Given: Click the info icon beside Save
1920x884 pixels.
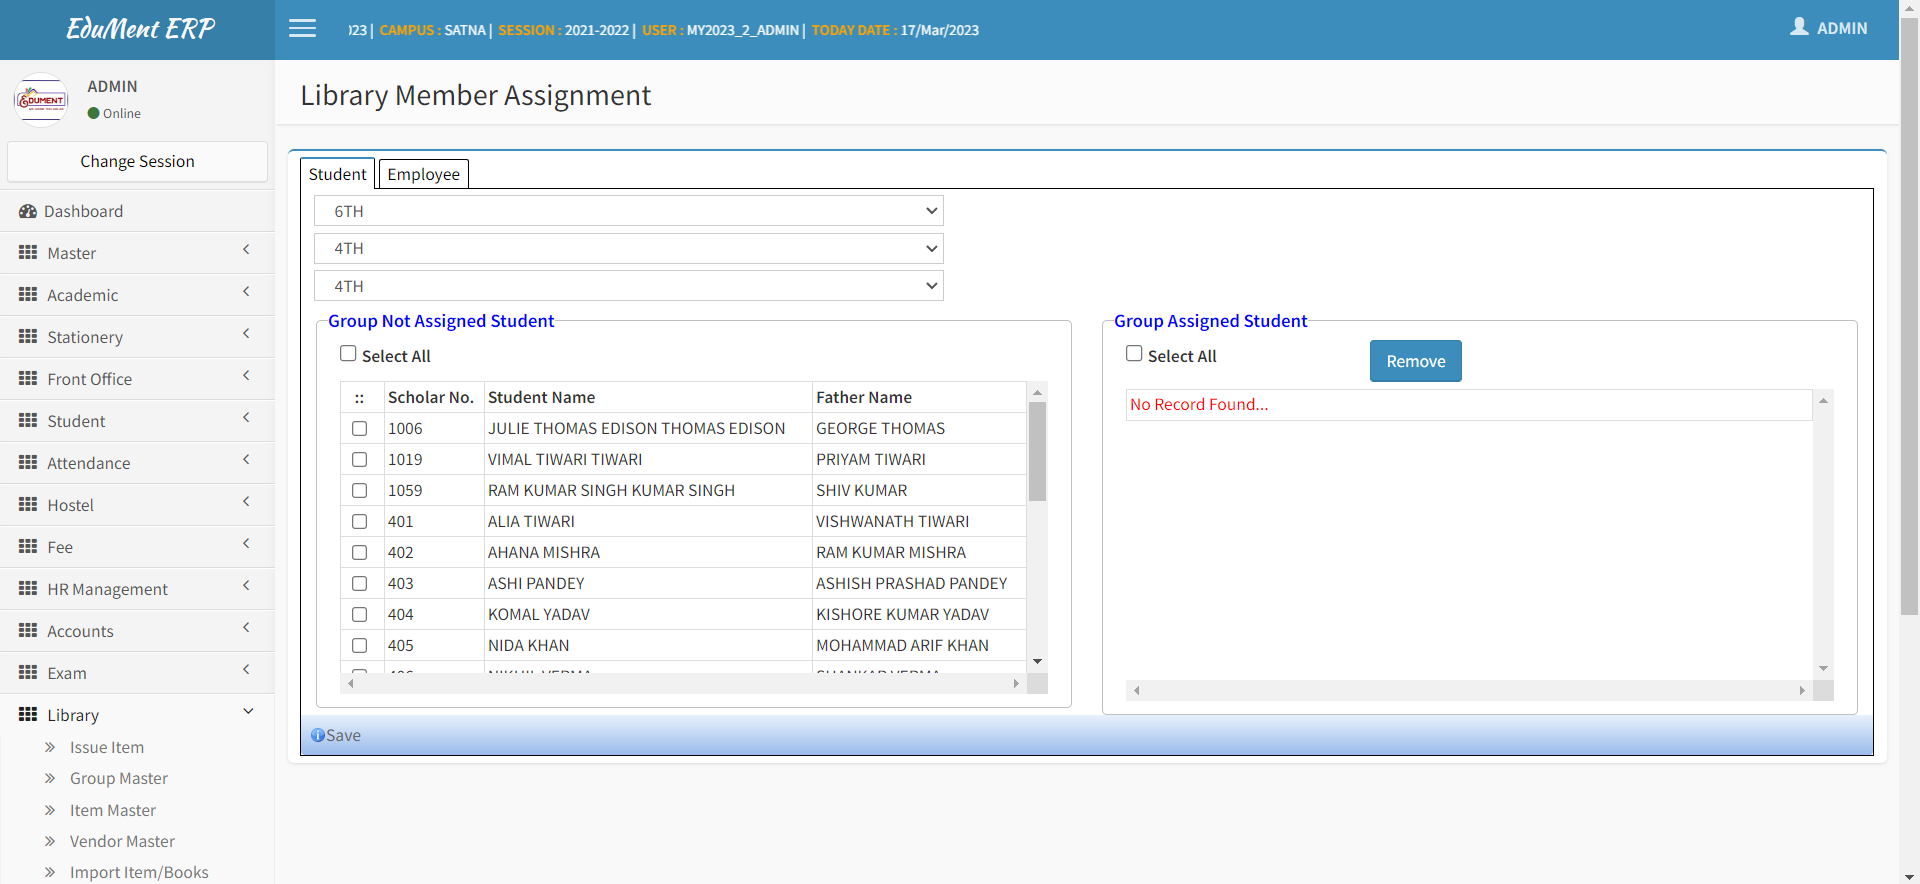Looking at the screenshot, I should pyautogui.click(x=317, y=735).
